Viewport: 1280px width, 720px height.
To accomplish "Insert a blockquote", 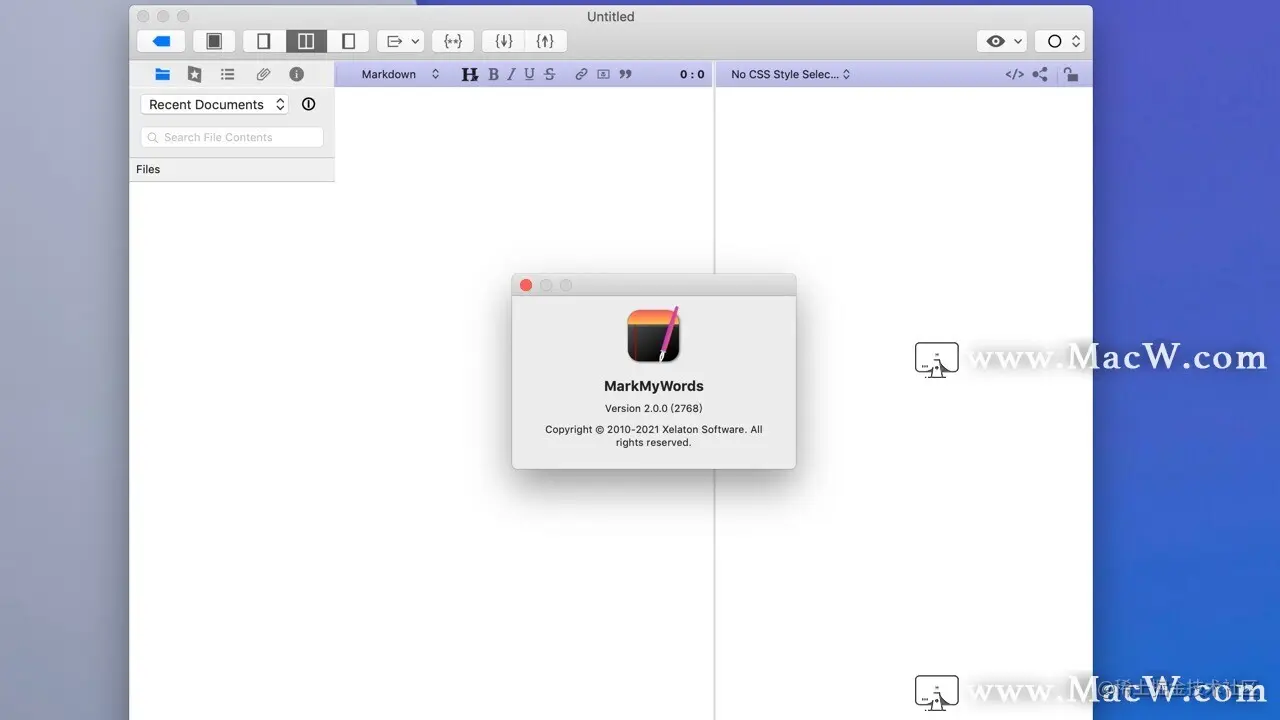I will [x=625, y=74].
